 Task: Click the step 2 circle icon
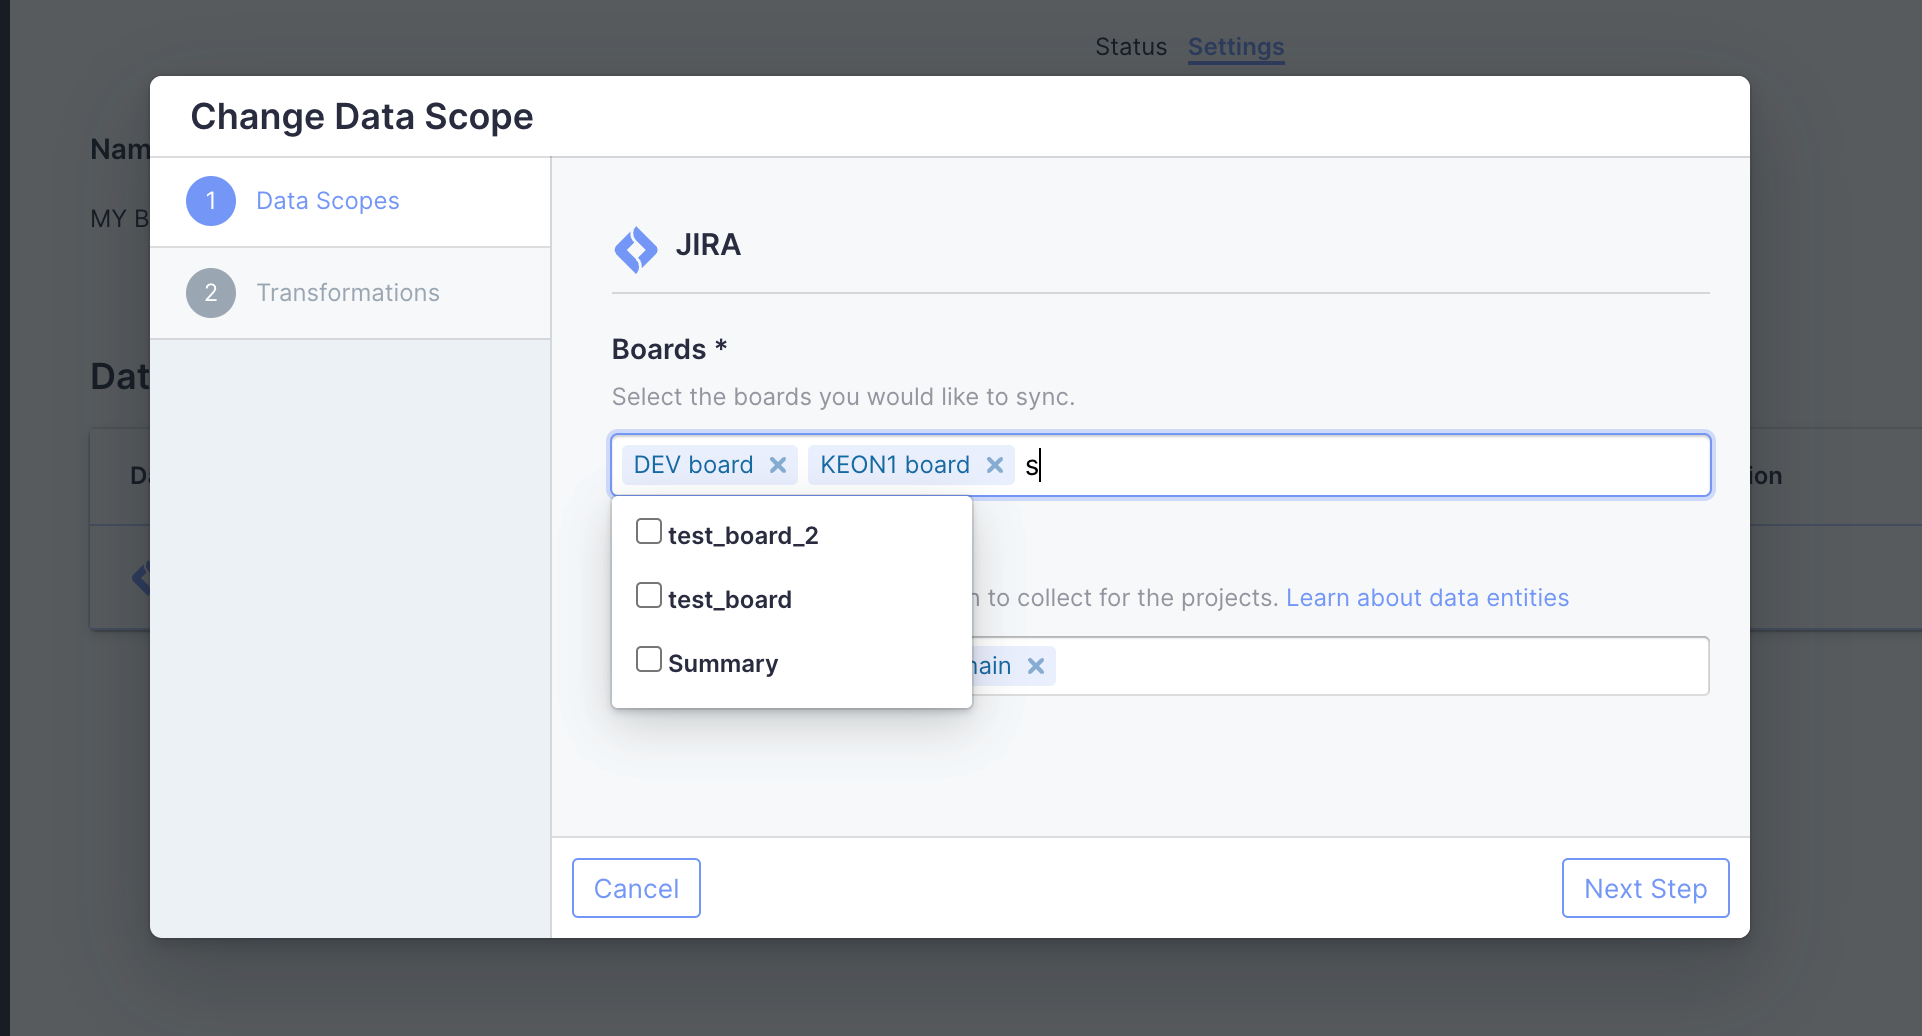coord(211,293)
